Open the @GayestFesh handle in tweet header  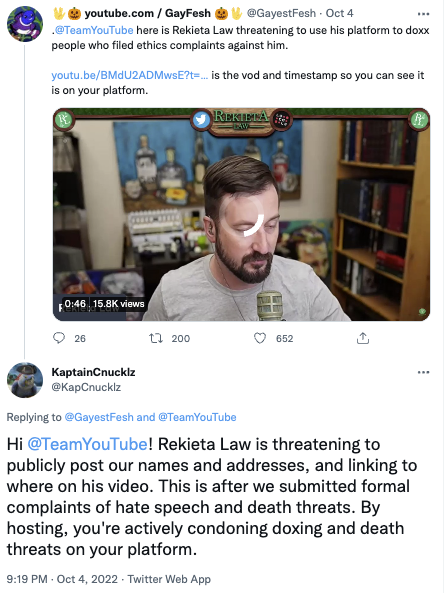(281, 13)
